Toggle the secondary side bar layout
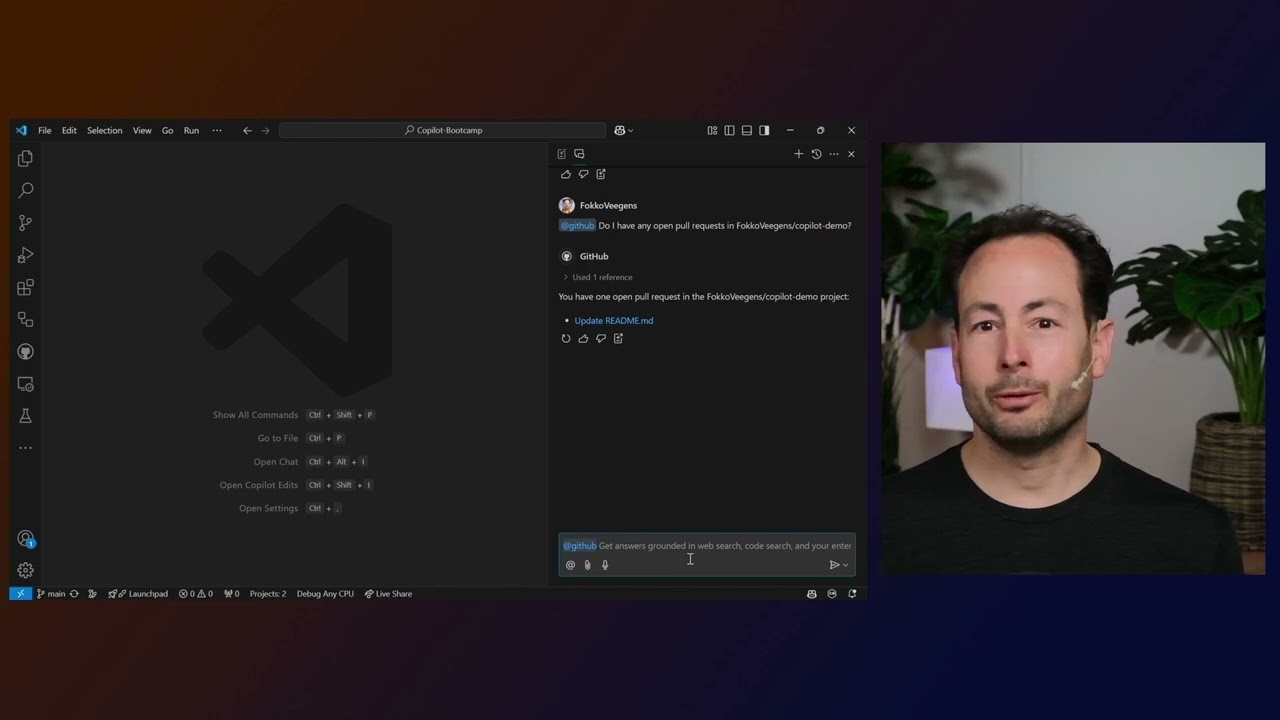Image resolution: width=1280 pixels, height=720 pixels. point(764,130)
